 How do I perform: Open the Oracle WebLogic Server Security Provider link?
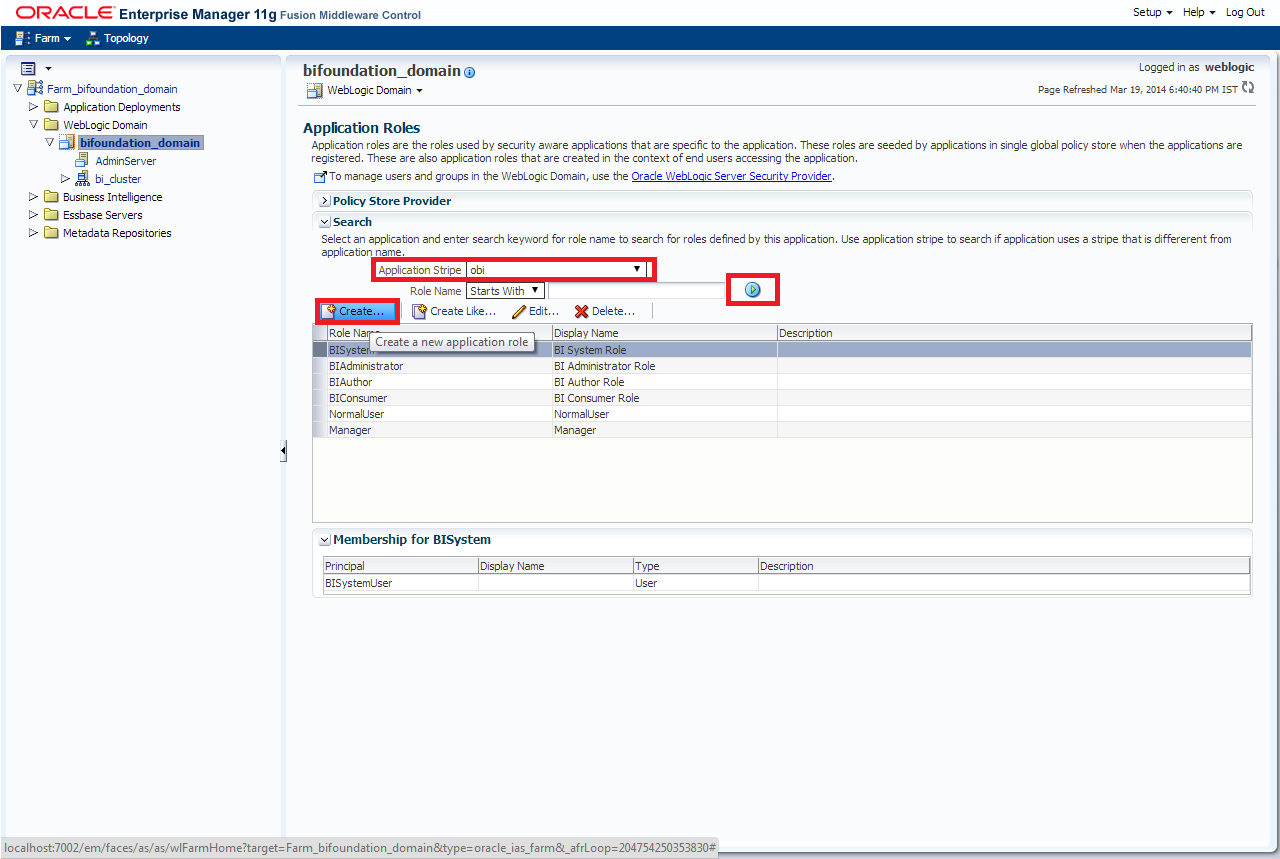pyautogui.click(x=731, y=176)
